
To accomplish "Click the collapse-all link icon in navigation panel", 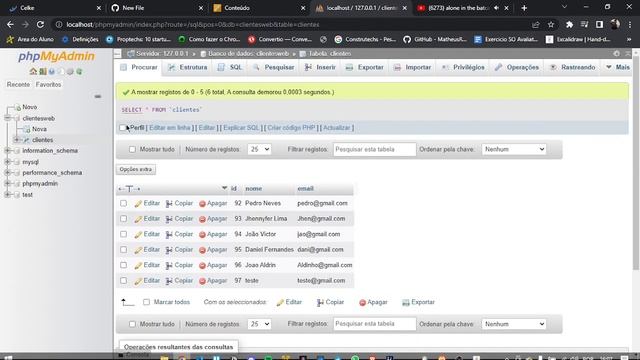I will 98,97.
